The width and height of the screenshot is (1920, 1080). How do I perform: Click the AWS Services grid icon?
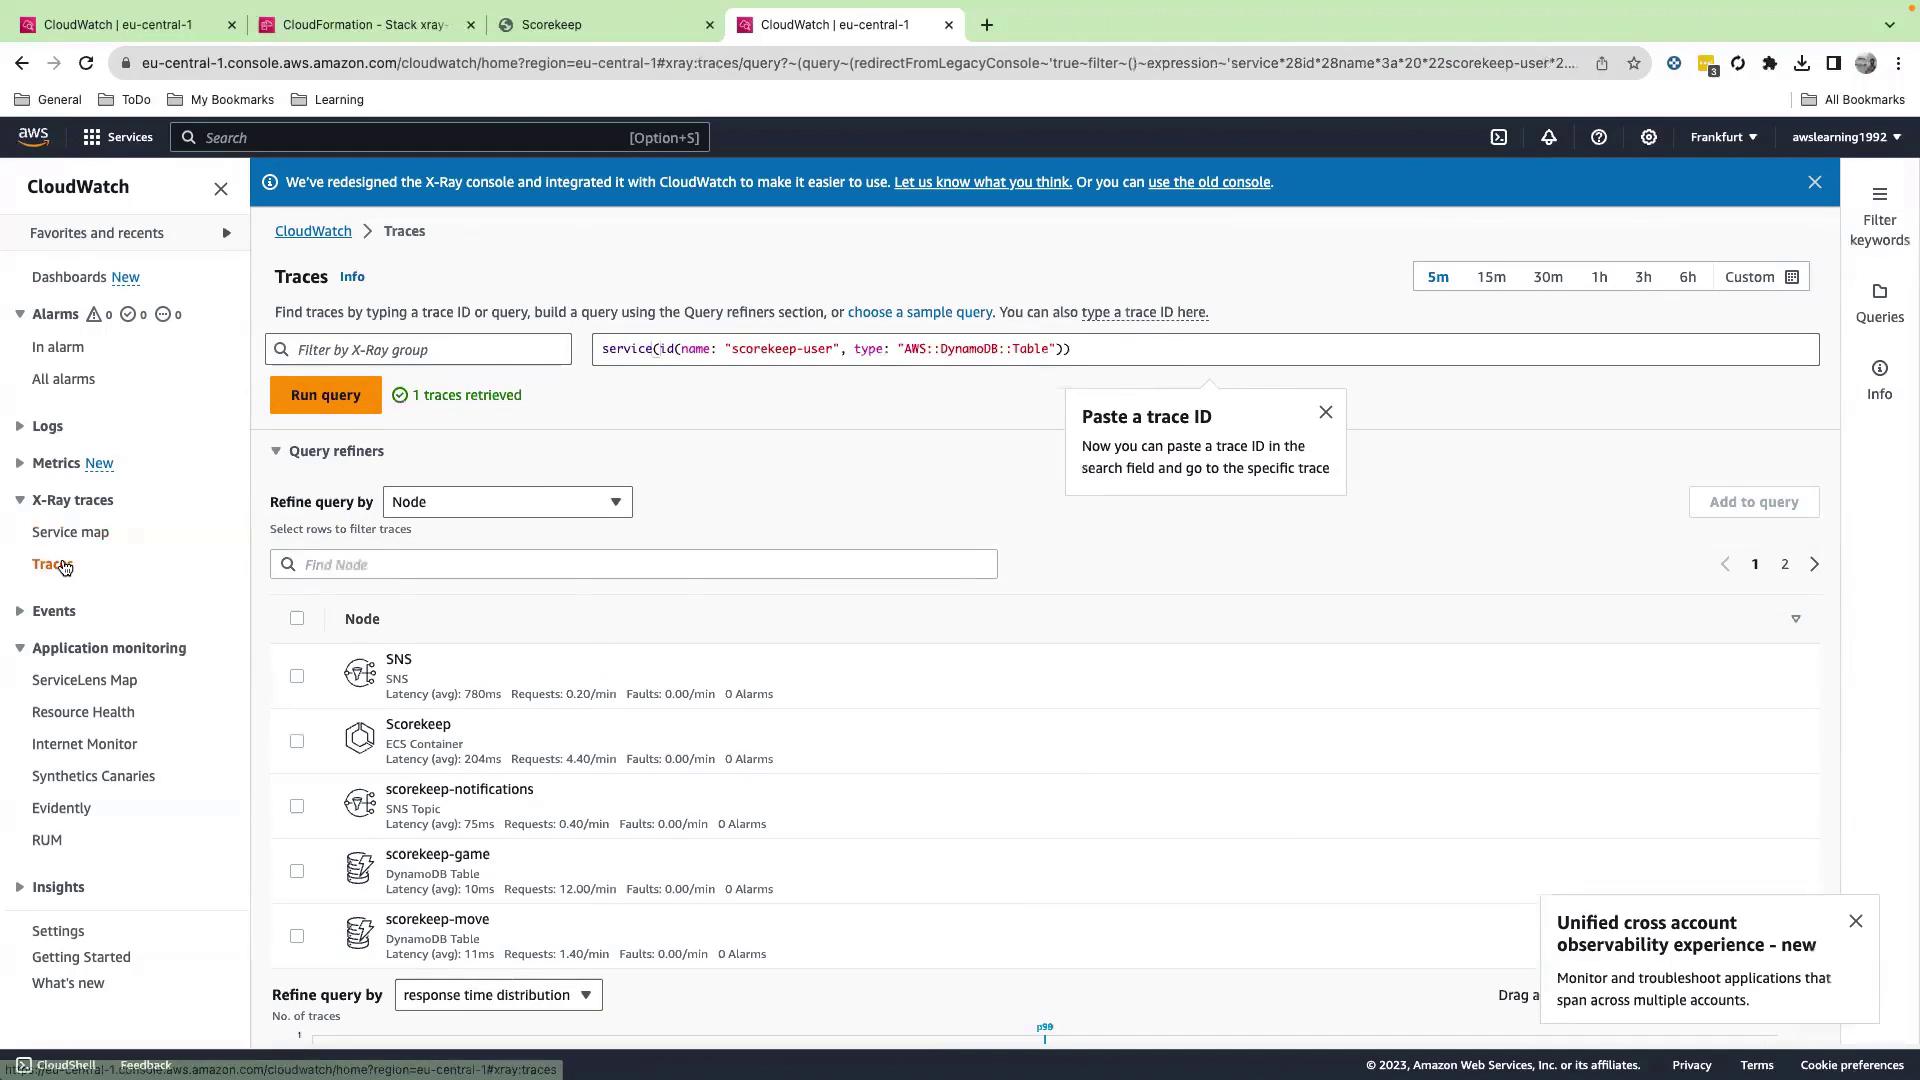point(92,137)
